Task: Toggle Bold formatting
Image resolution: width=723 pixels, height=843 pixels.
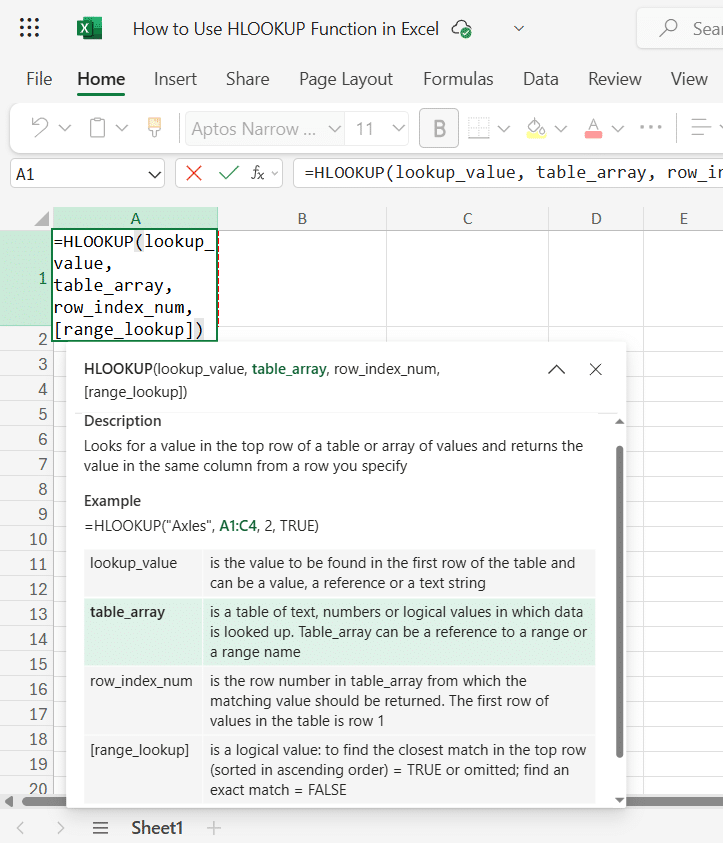Action: 439,128
